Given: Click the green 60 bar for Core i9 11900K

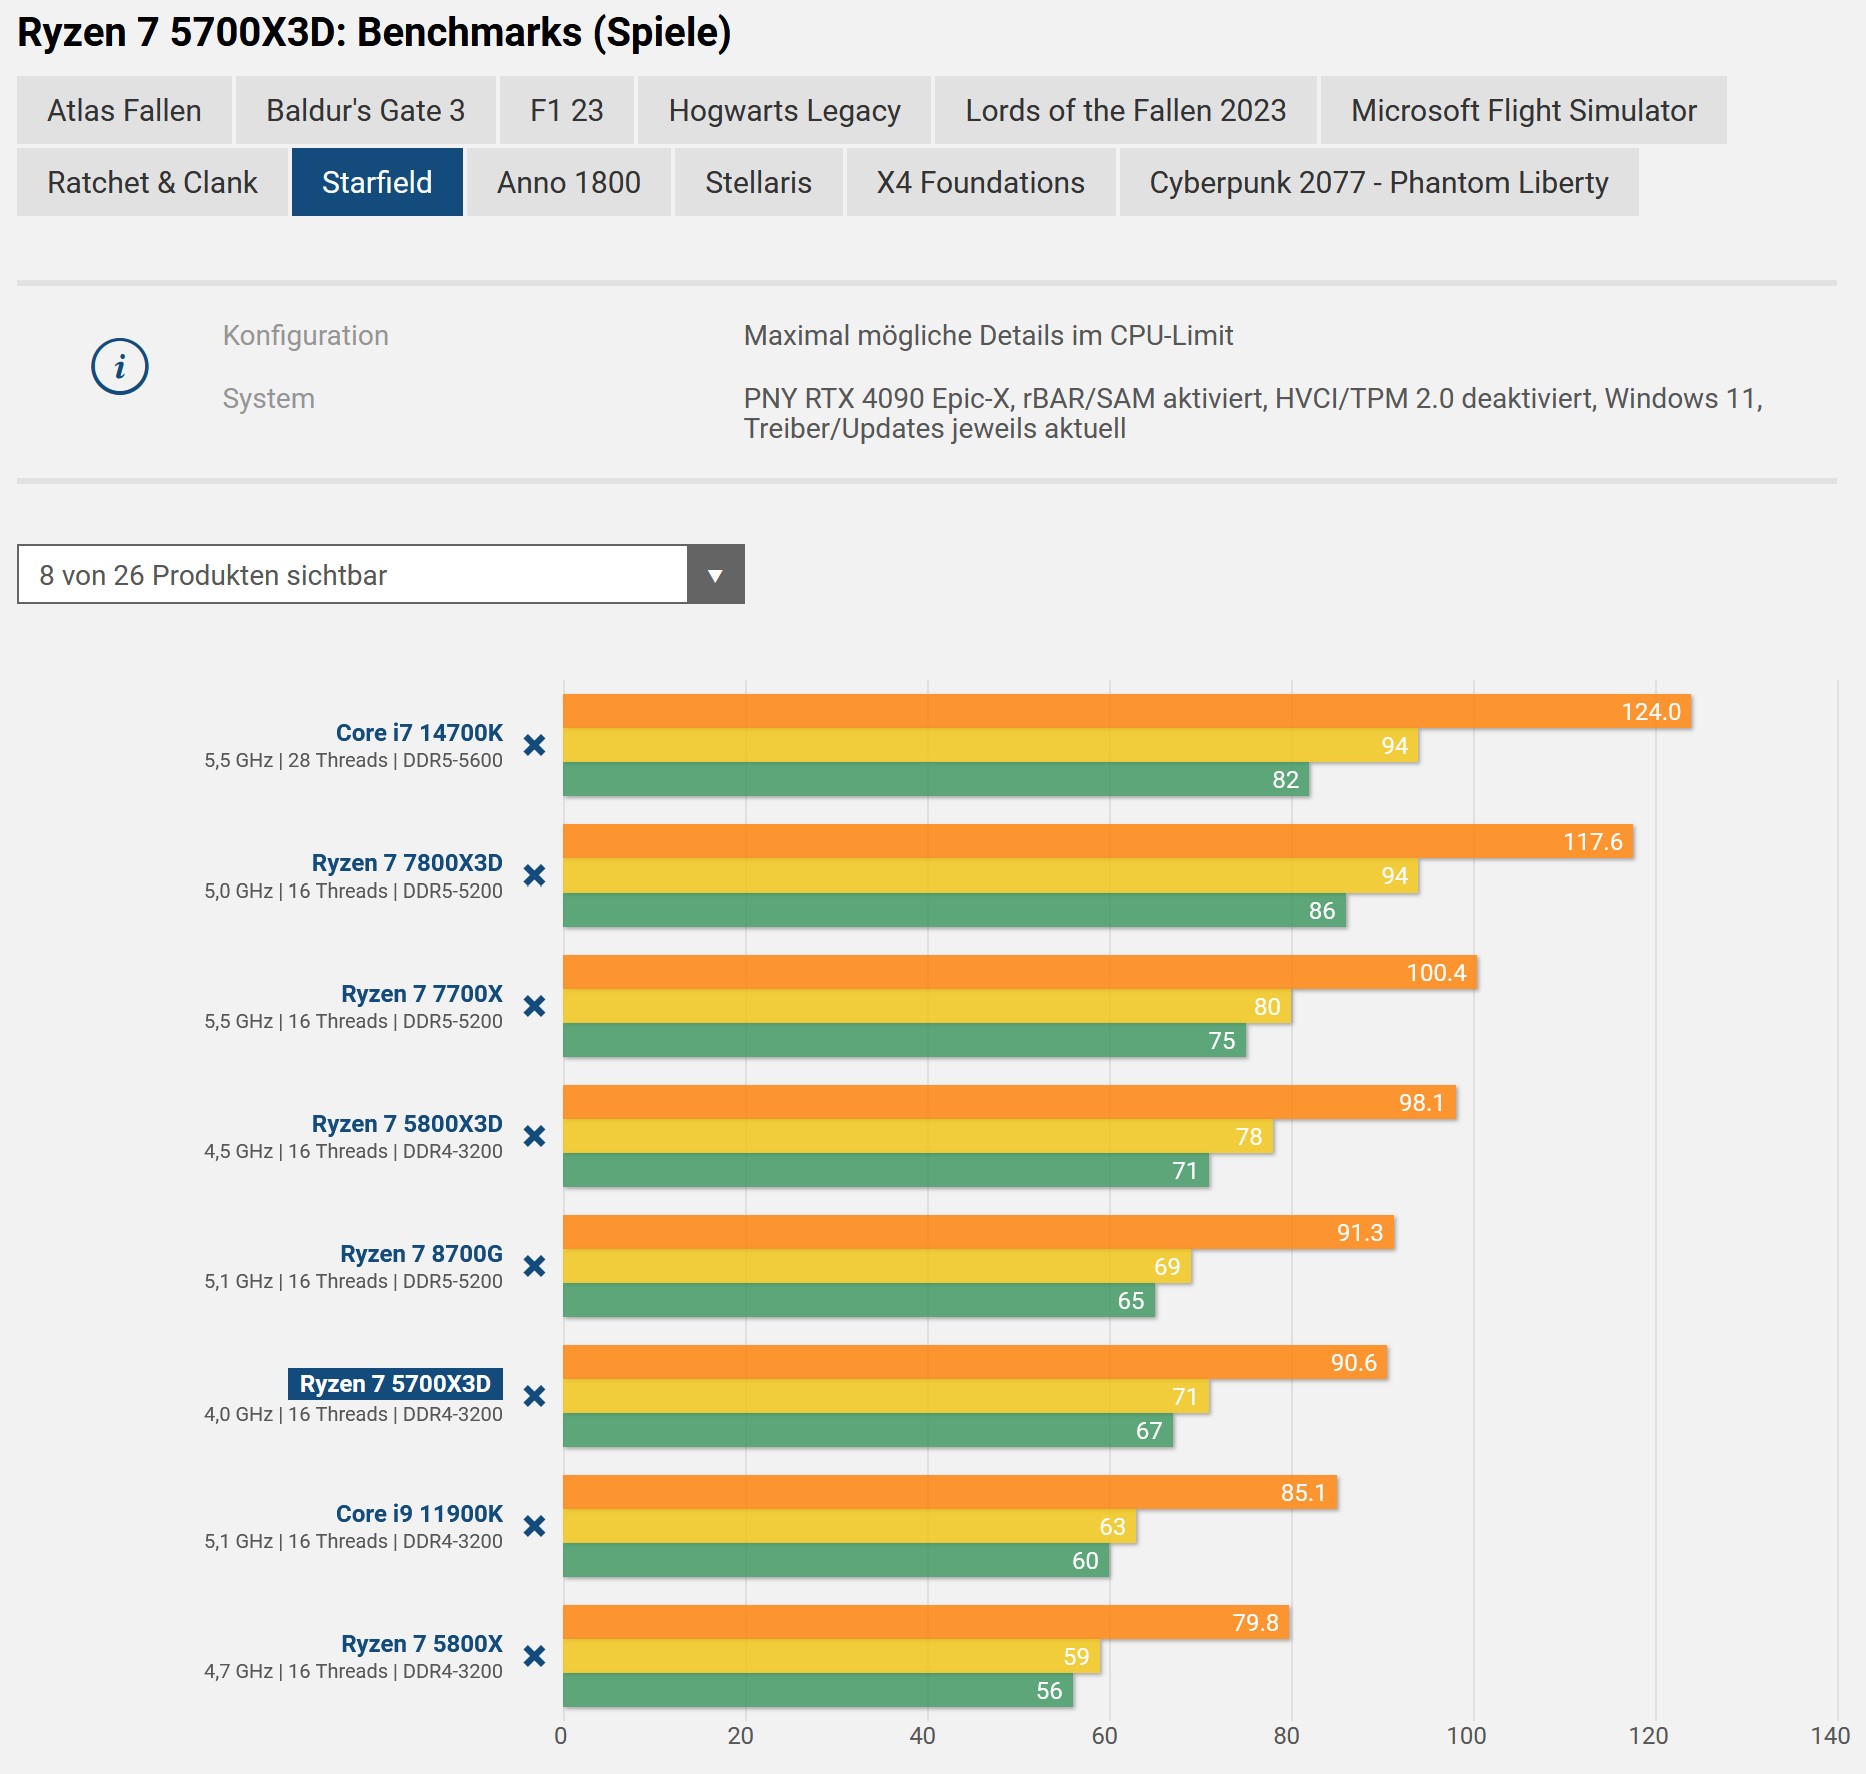Looking at the screenshot, I should point(836,1560).
